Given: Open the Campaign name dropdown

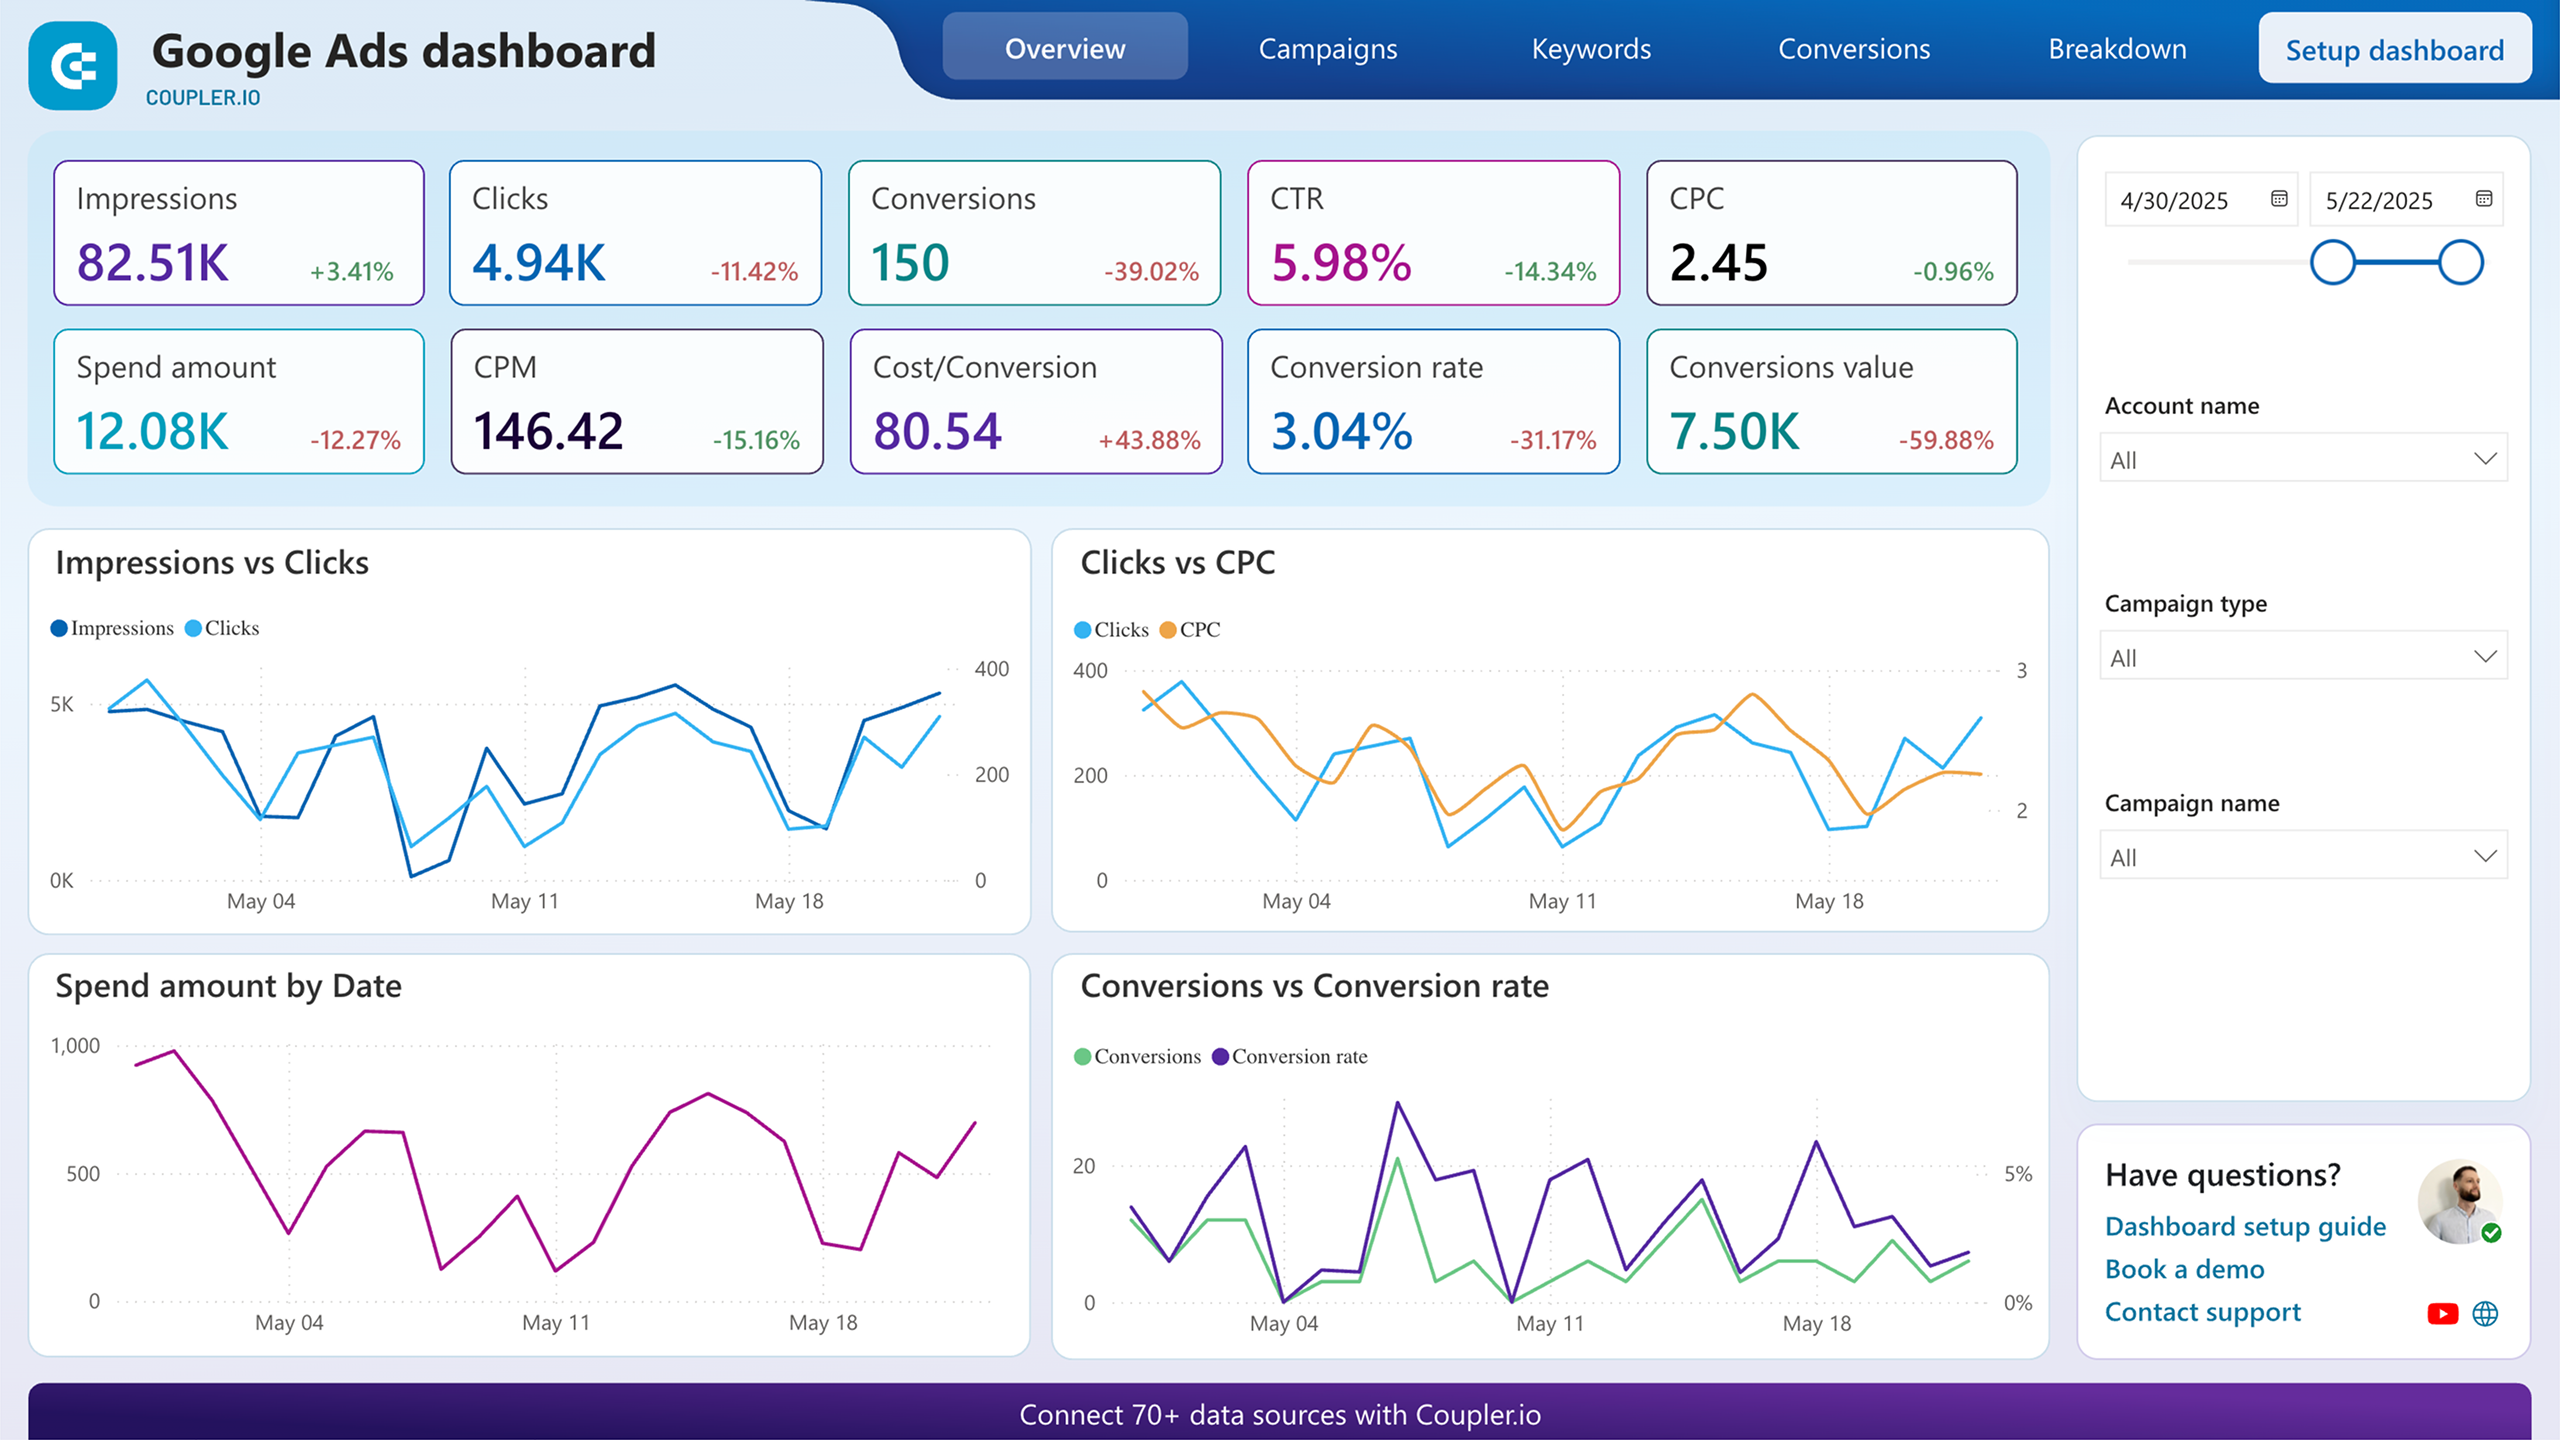Looking at the screenshot, I should [x=2302, y=855].
